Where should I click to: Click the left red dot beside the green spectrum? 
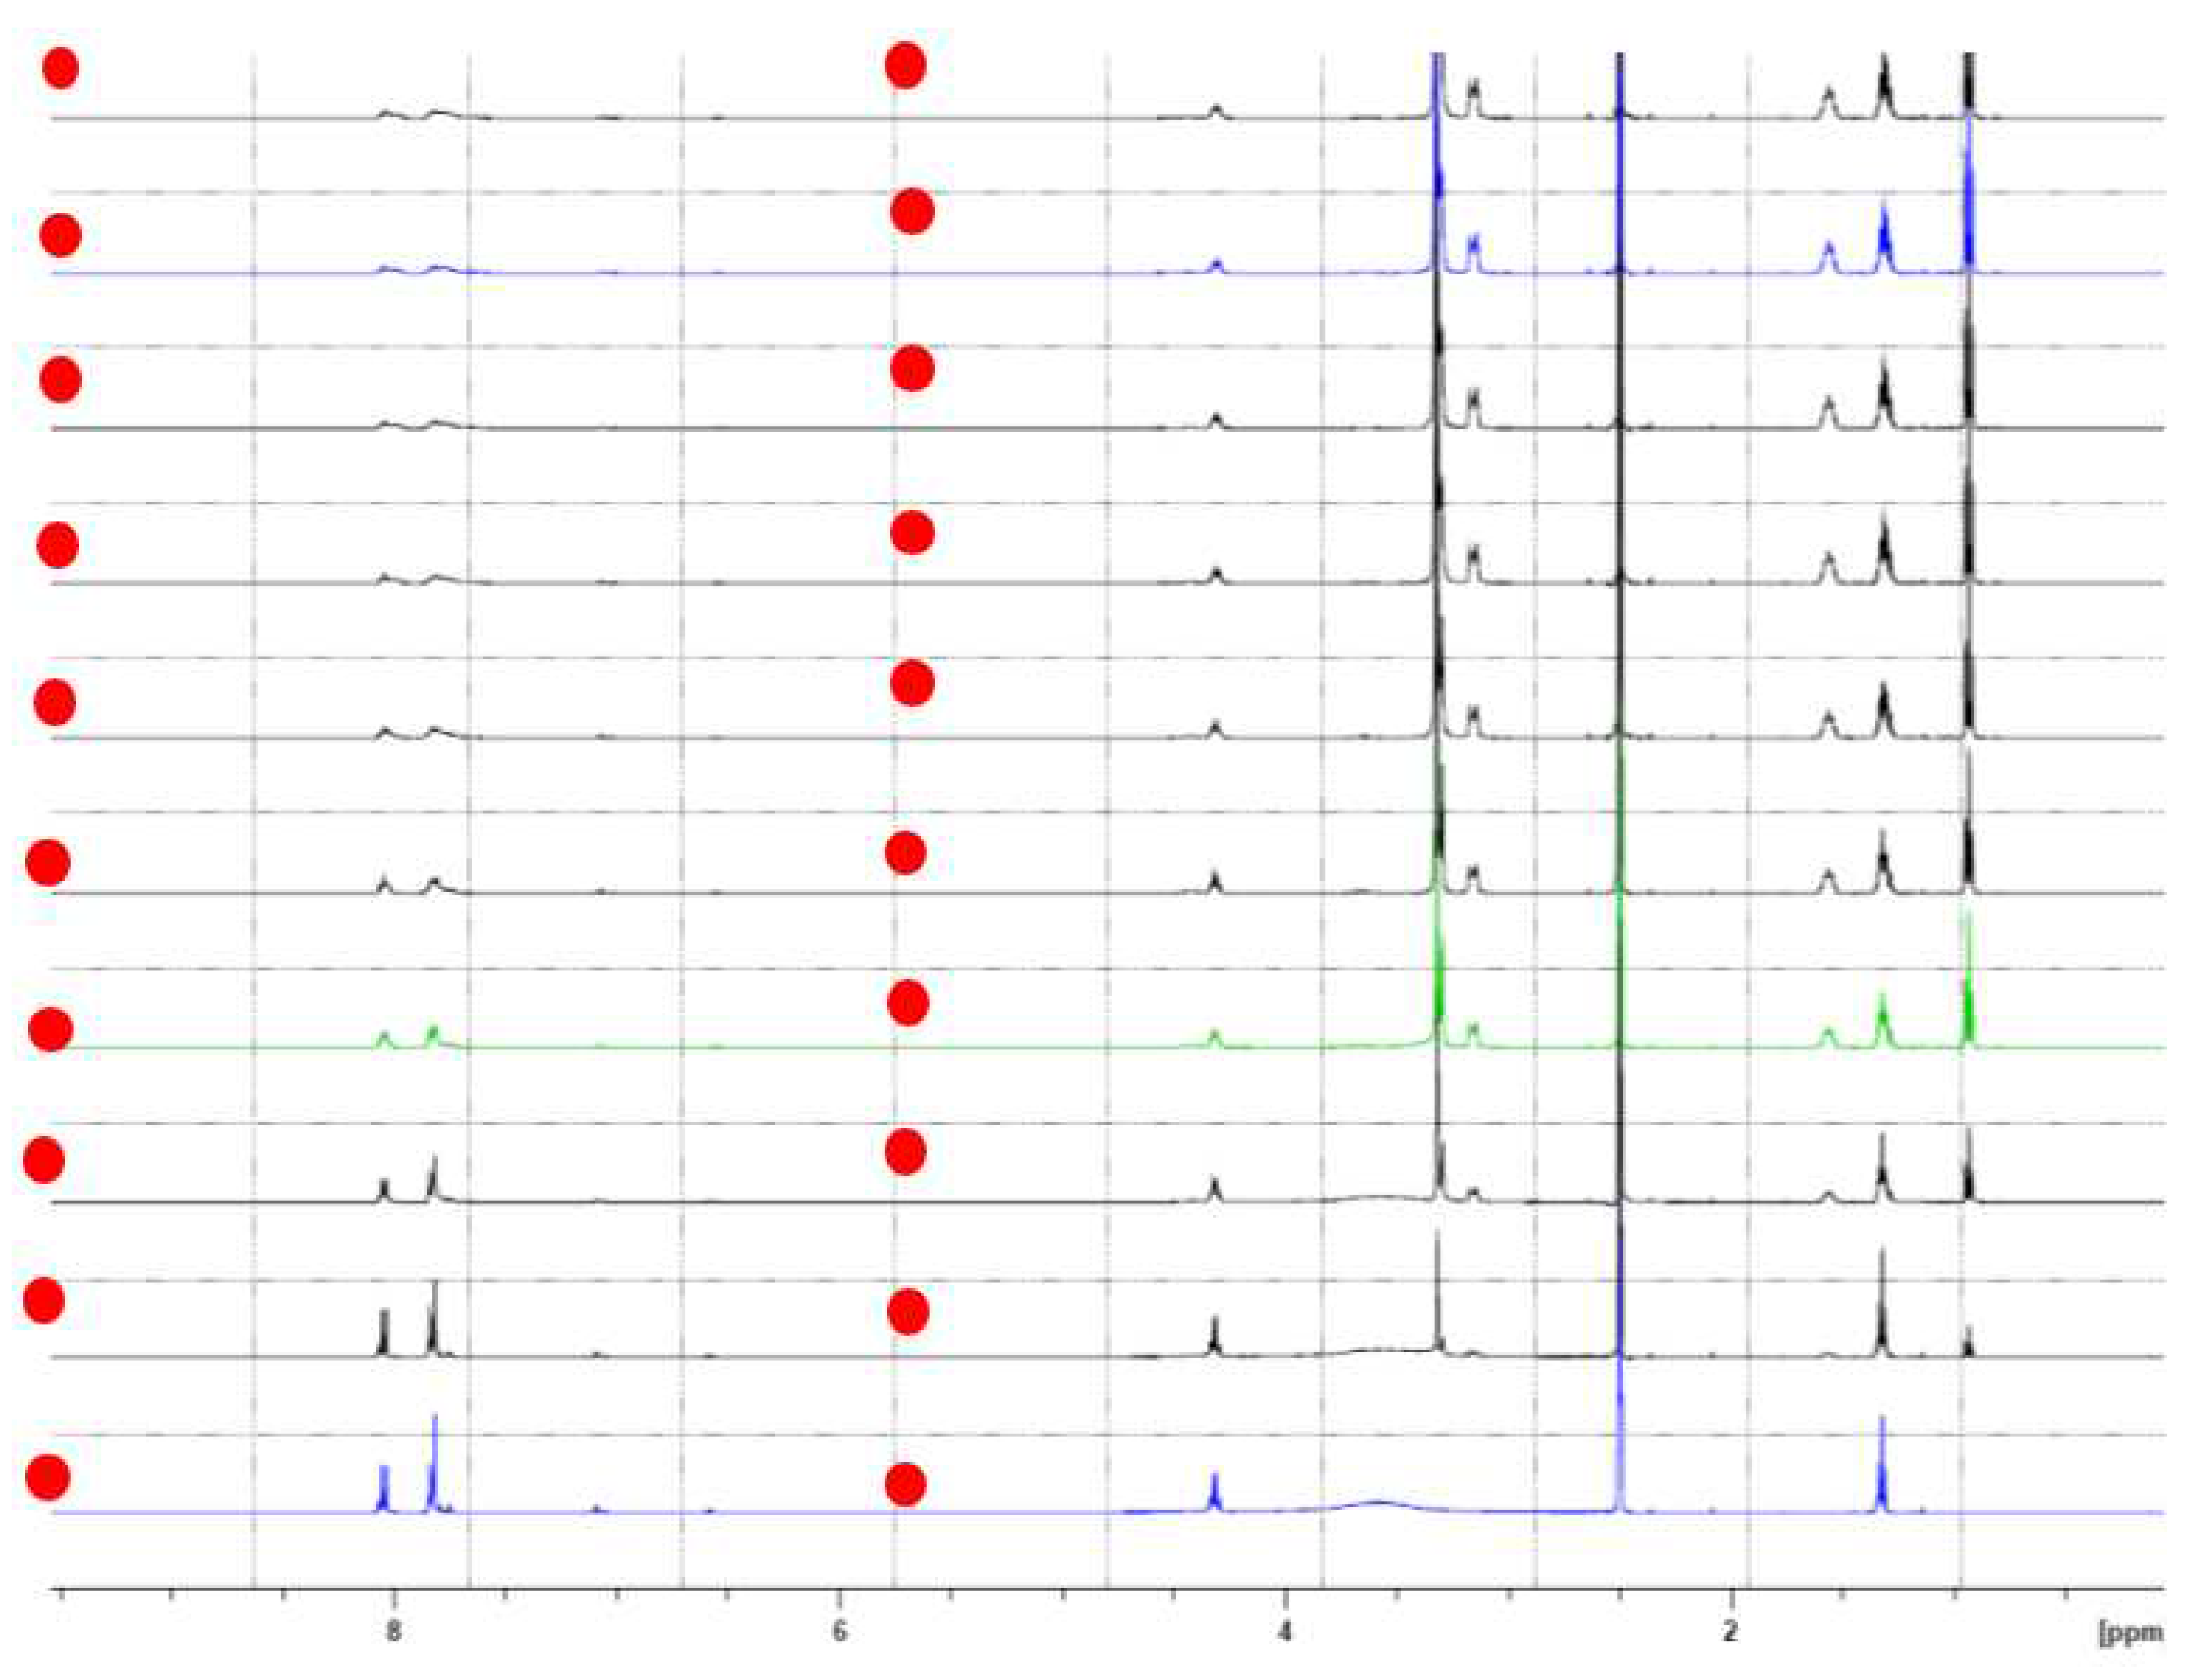(50, 1030)
